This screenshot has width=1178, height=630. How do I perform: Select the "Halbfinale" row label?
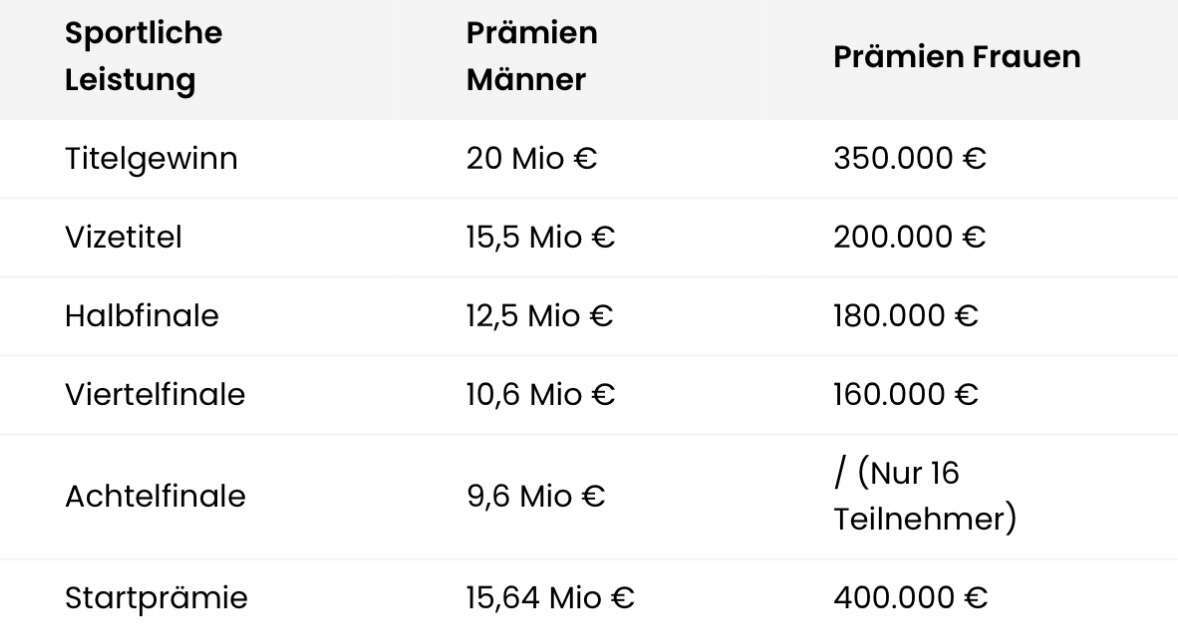click(x=141, y=316)
